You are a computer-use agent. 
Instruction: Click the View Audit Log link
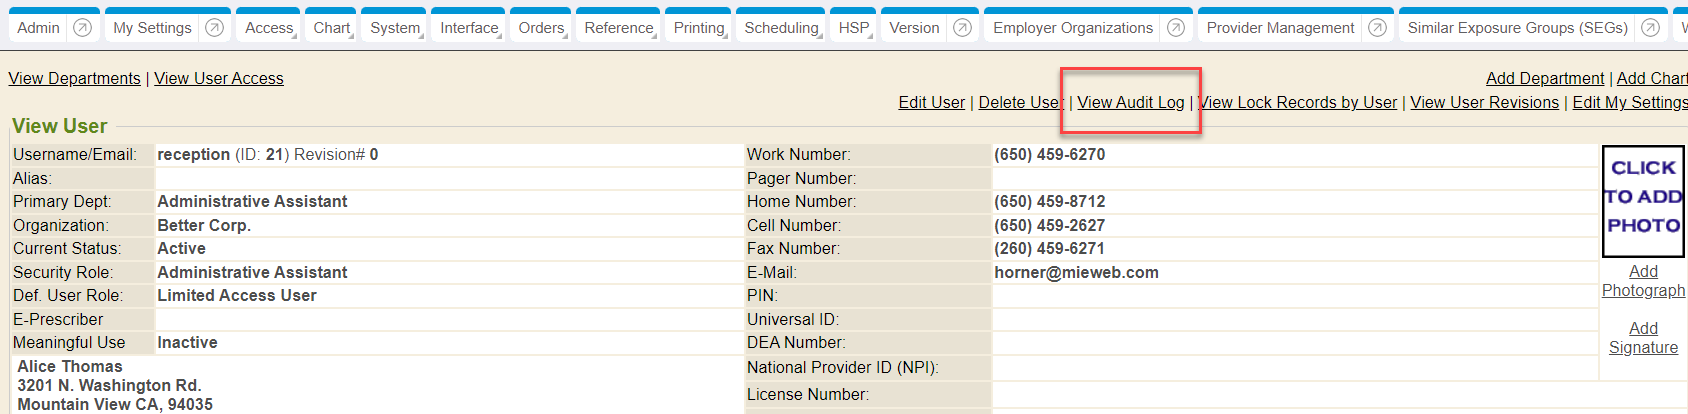coord(1130,102)
